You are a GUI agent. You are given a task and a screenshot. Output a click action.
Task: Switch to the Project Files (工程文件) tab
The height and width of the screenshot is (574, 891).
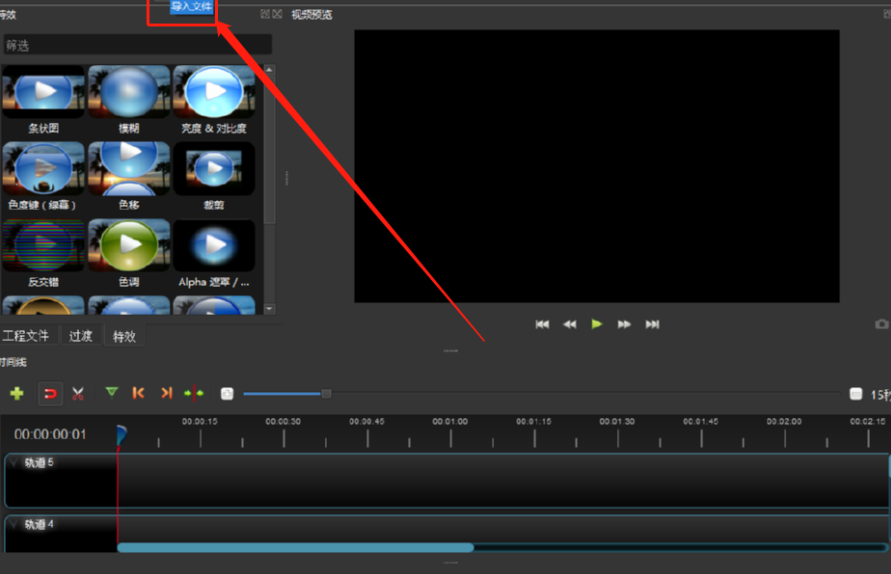click(26, 336)
